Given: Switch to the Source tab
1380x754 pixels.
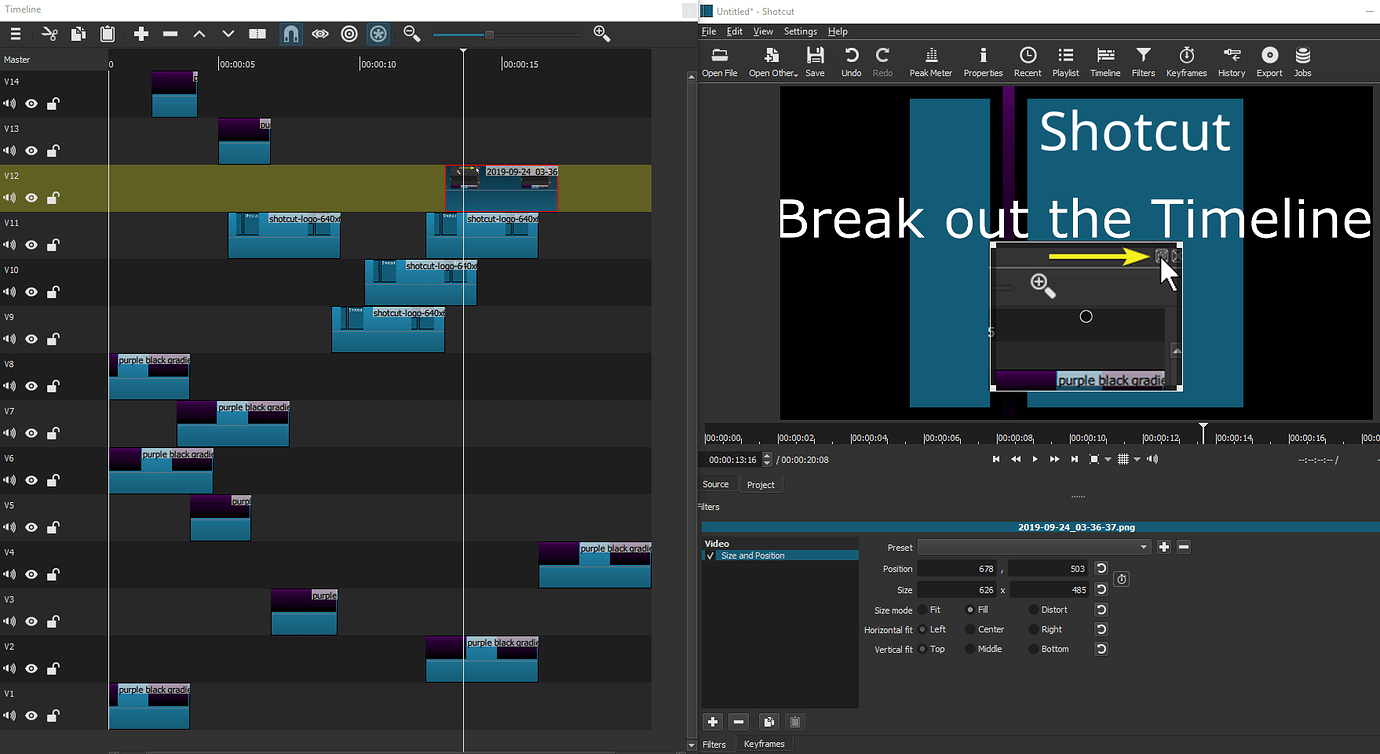Looking at the screenshot, I should [x=716, y=484].
